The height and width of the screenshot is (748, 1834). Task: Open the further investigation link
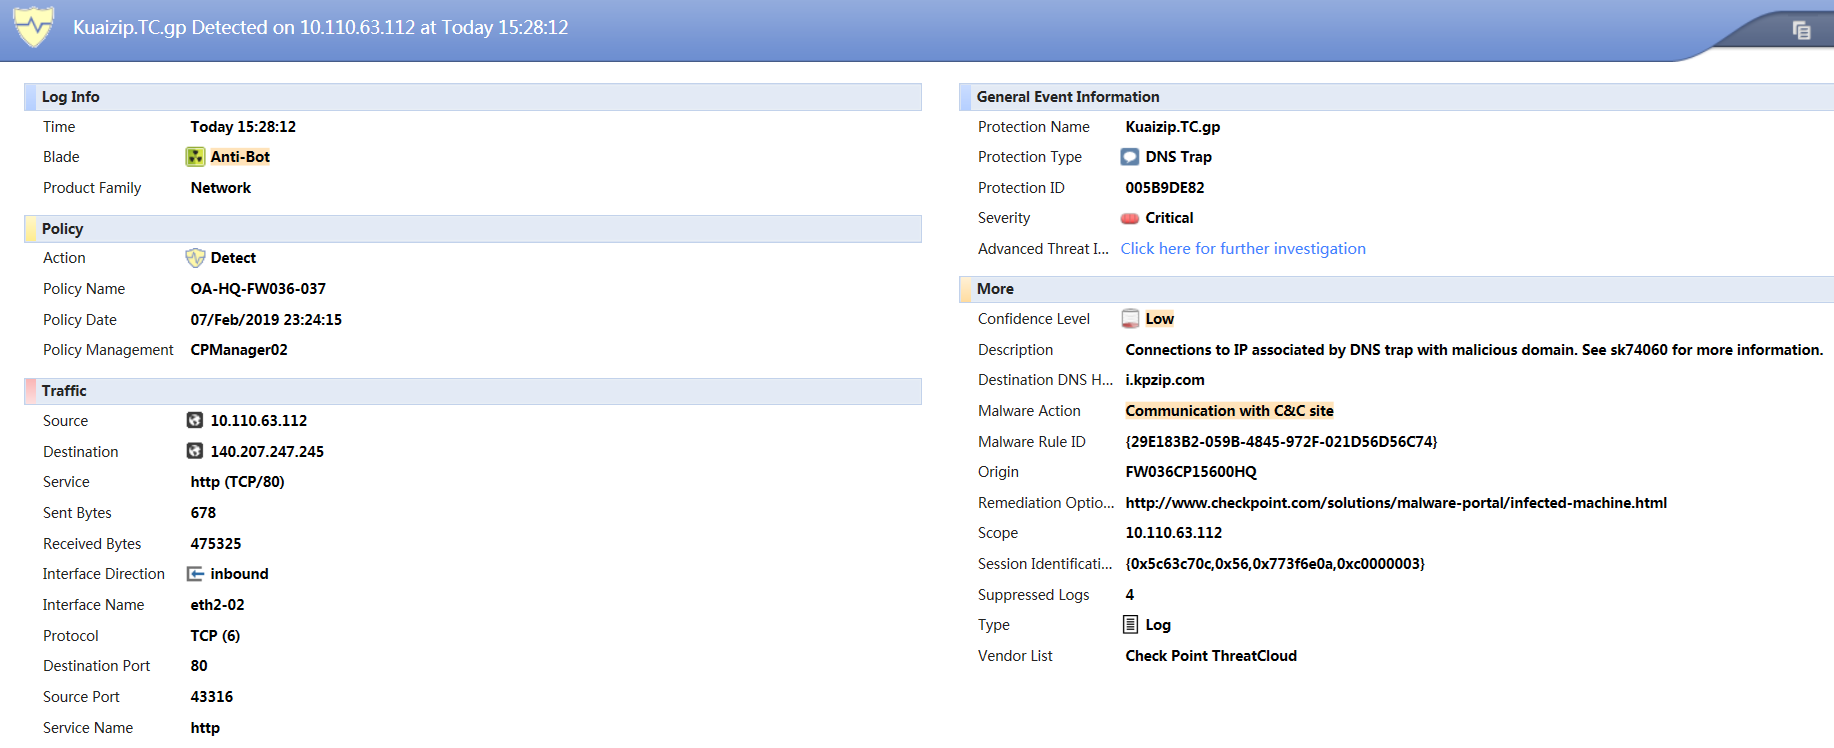(1243, 249)
